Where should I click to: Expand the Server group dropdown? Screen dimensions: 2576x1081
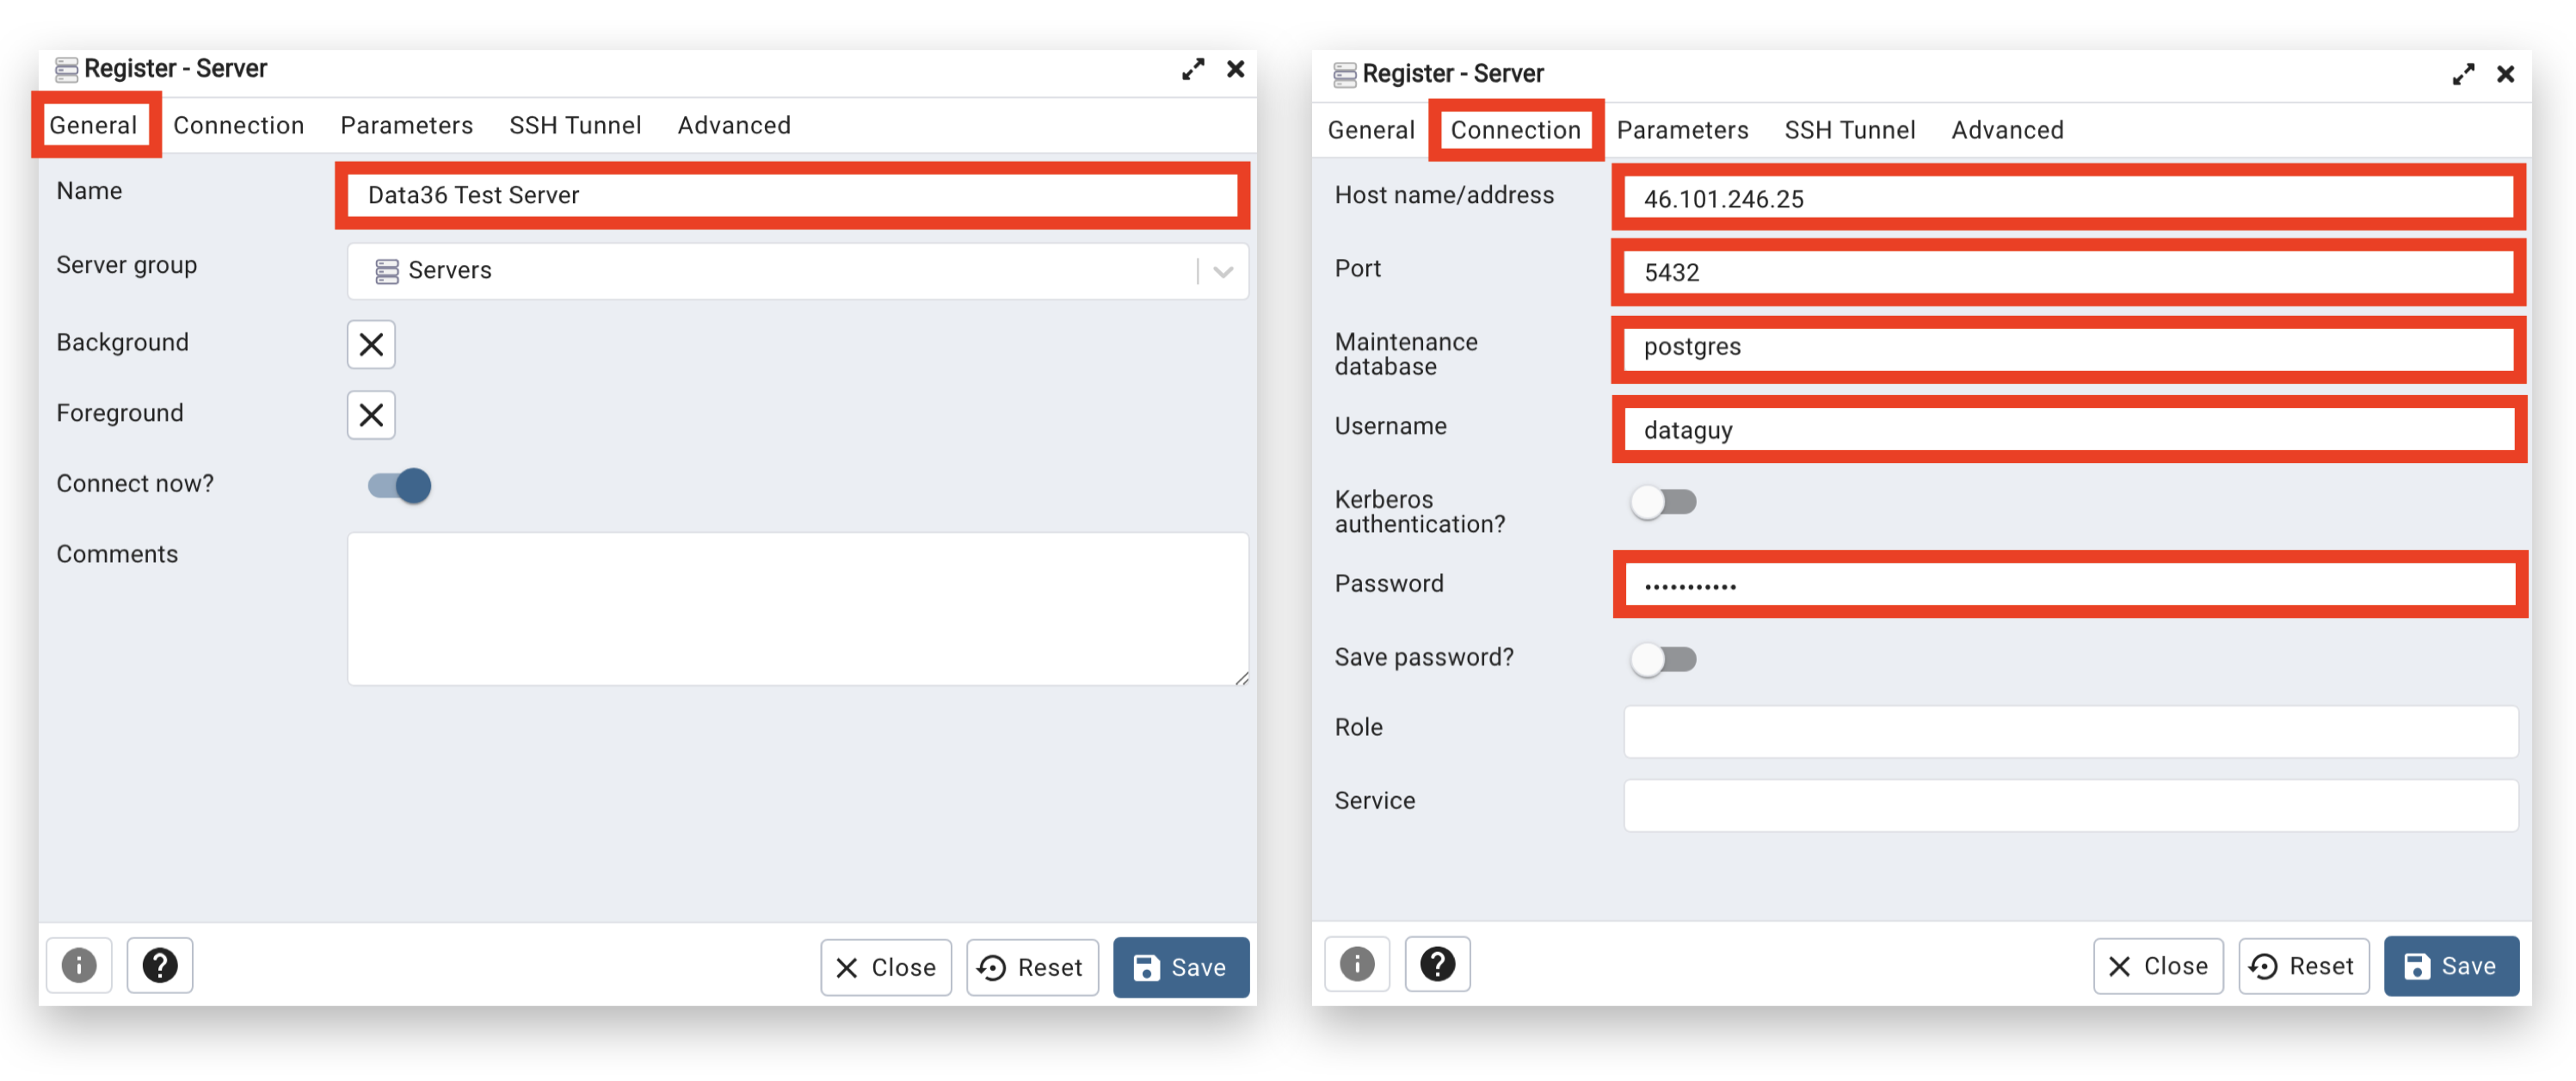(1222, 271)
